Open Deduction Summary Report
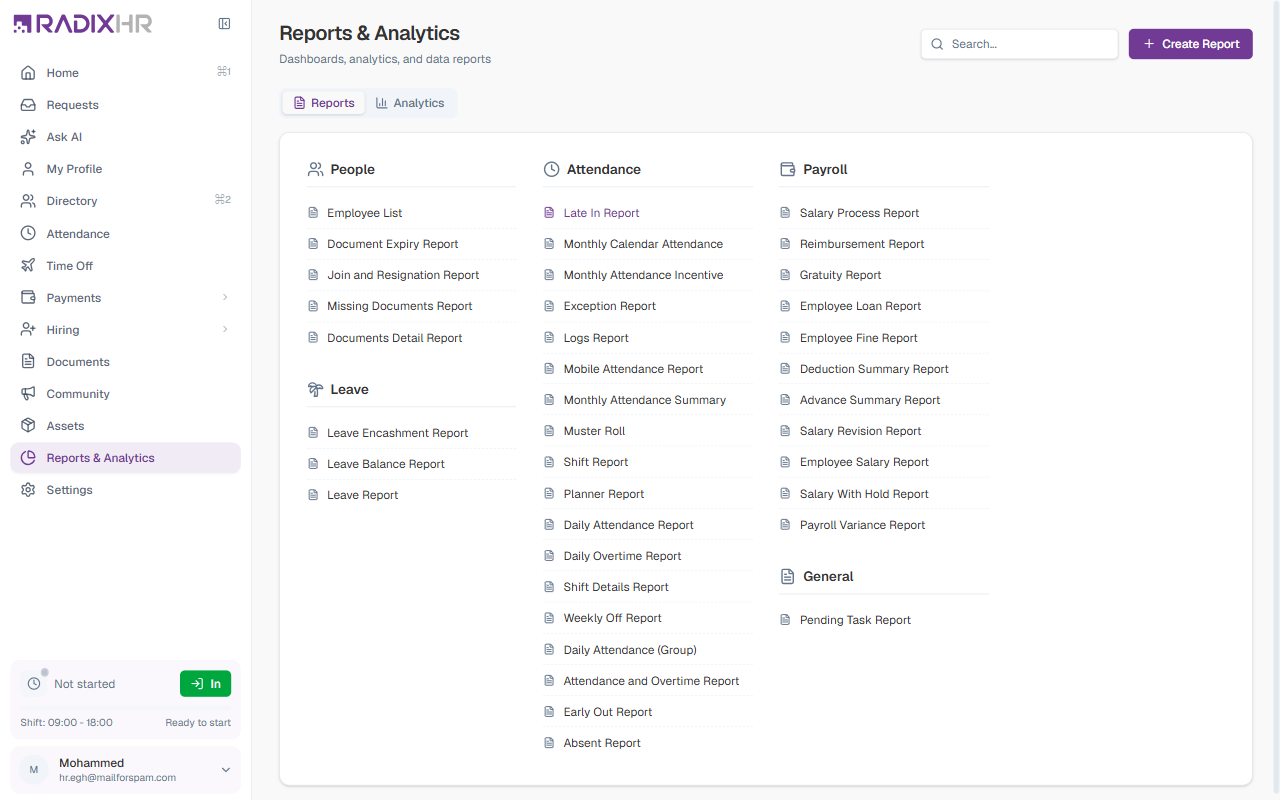Image resolution: width=1280 pixels, height=800 pixels. (x=874, y=369)
